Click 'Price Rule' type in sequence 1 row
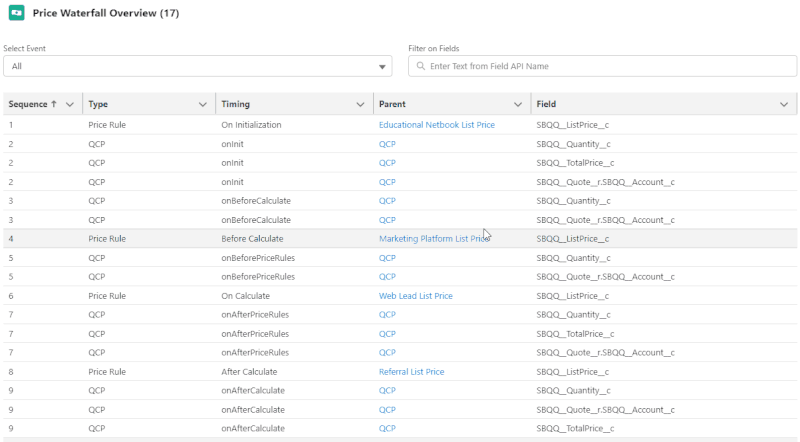 (107, 125)
